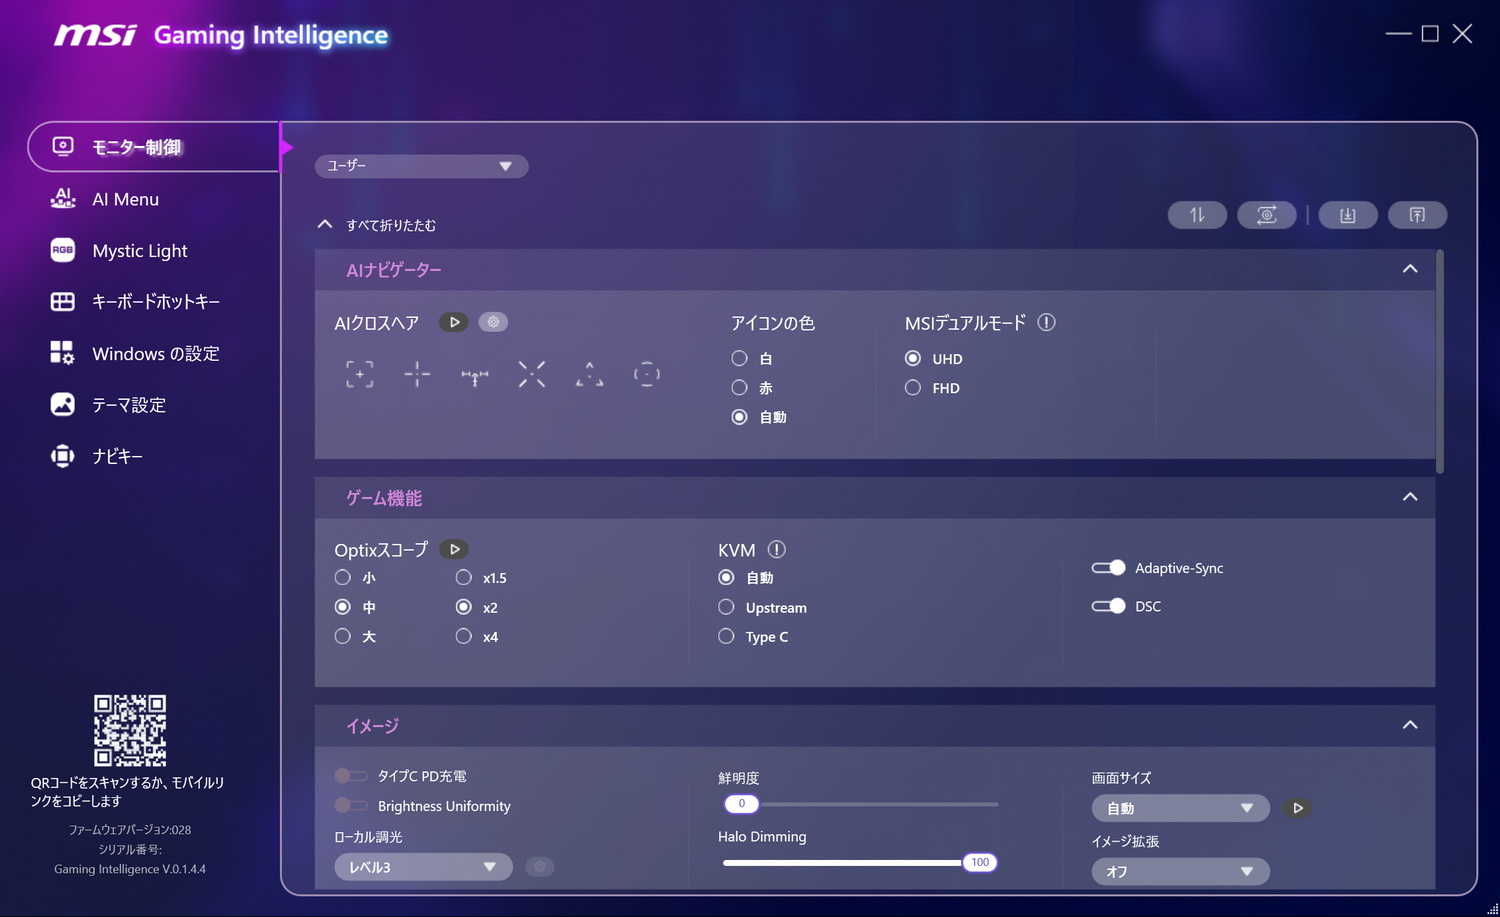Select the bracket-style AI crosshair icon
Viewport: 1500px width, 917px height.
359,373
